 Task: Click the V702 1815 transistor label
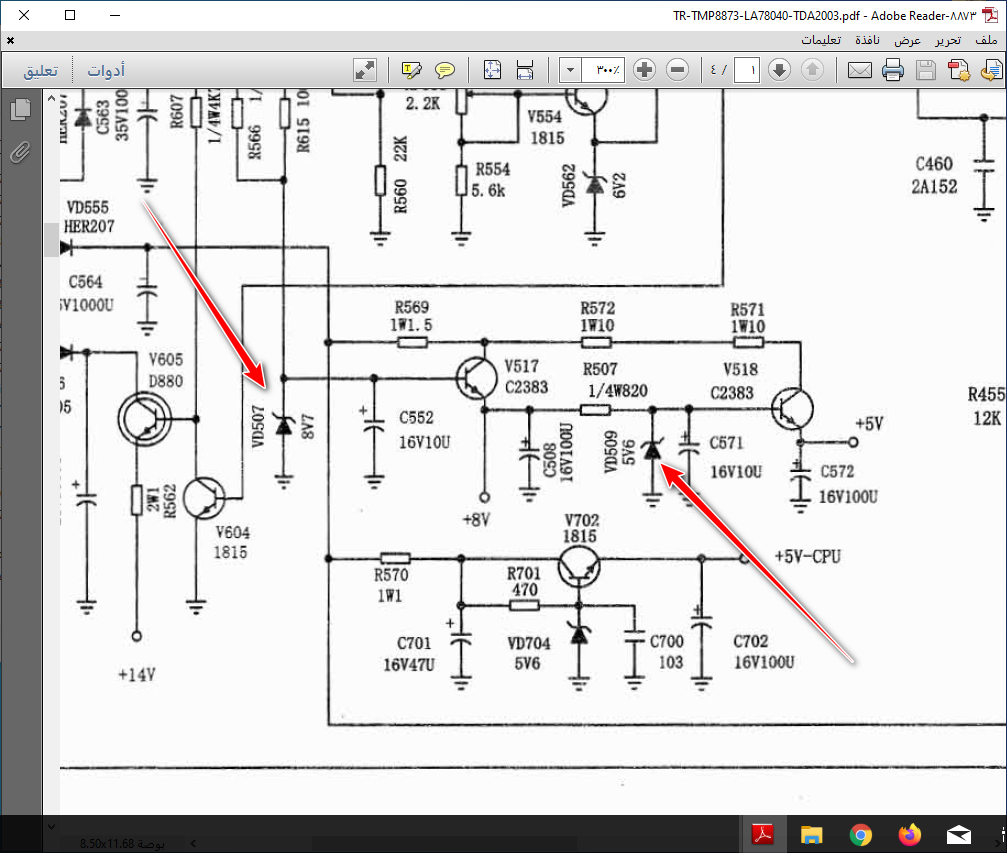[581, 528]
